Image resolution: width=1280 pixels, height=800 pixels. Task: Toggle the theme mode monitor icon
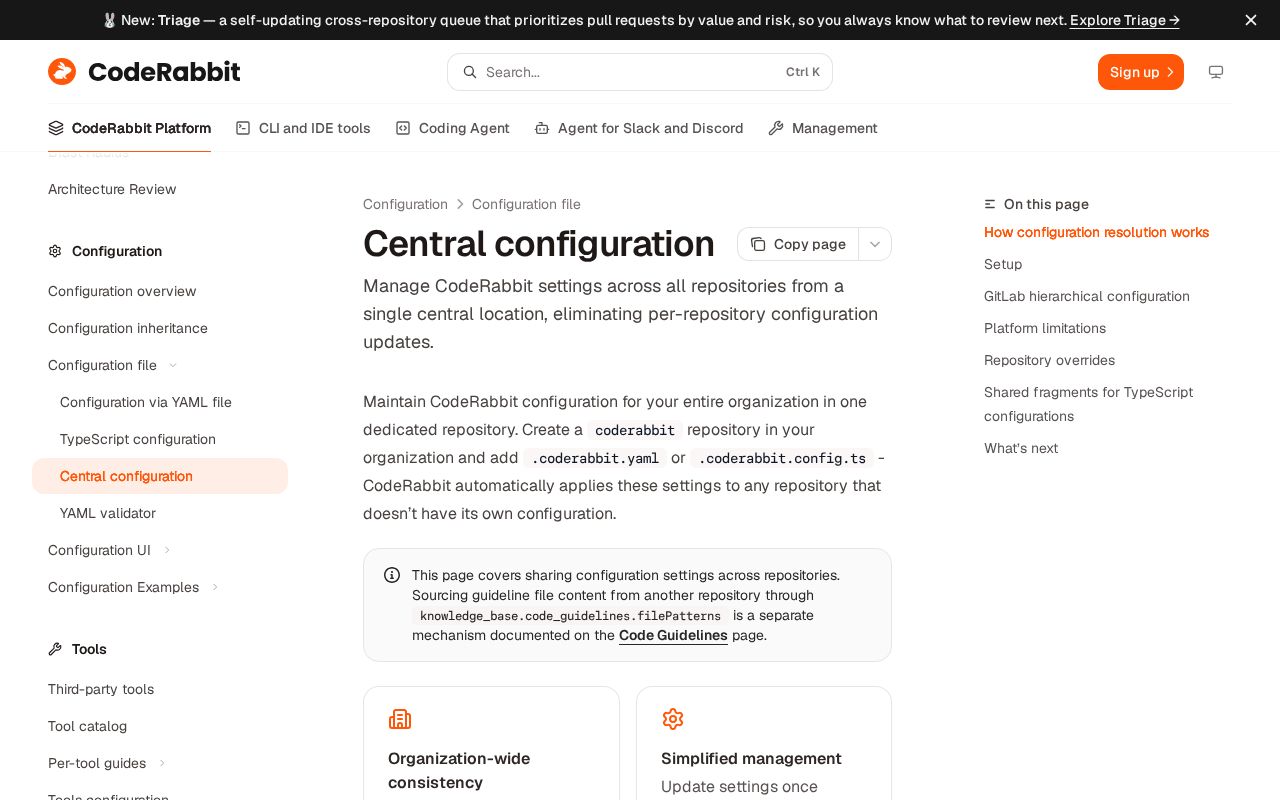(x=1216, y=72)
